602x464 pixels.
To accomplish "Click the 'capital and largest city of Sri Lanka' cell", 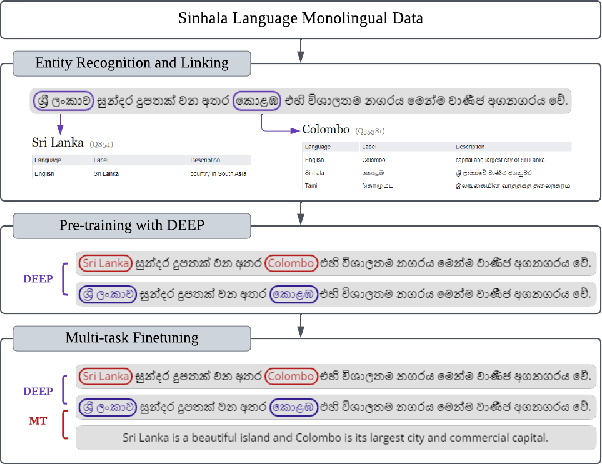I will [499, 160].
